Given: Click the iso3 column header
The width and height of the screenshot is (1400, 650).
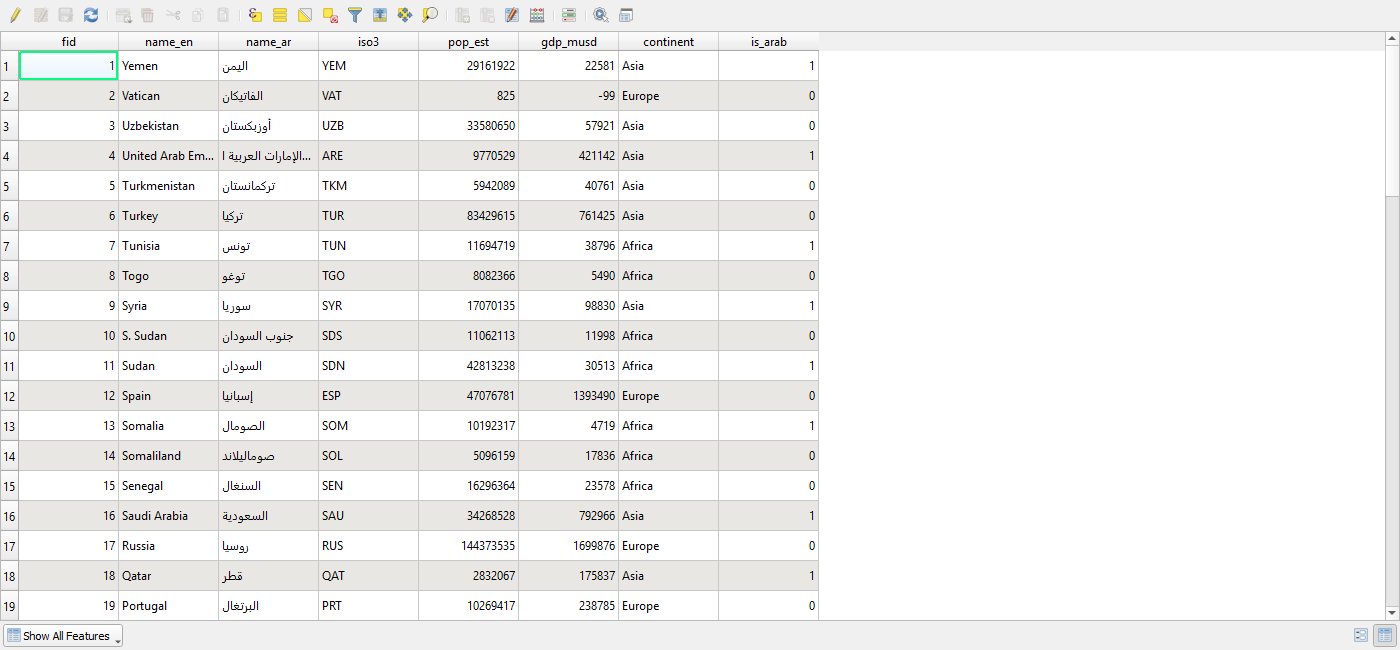Looking at the screenshot, I should click(368, 41).
